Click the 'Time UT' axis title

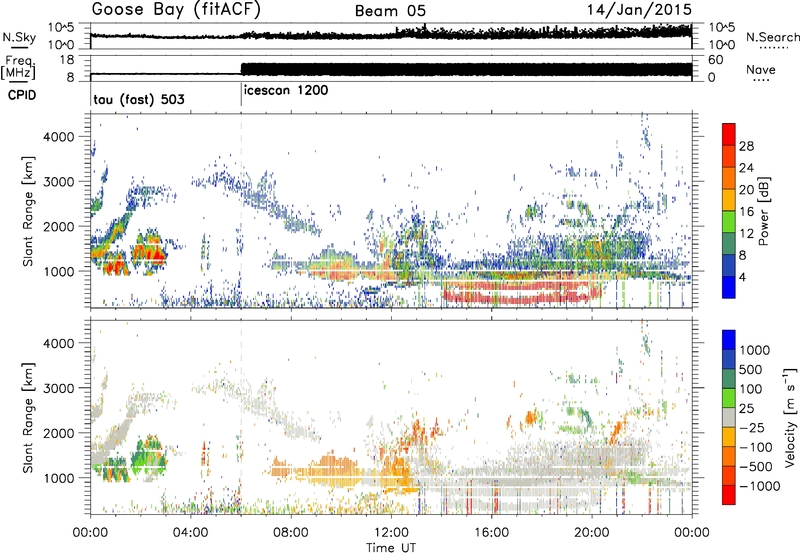(391, 547)
